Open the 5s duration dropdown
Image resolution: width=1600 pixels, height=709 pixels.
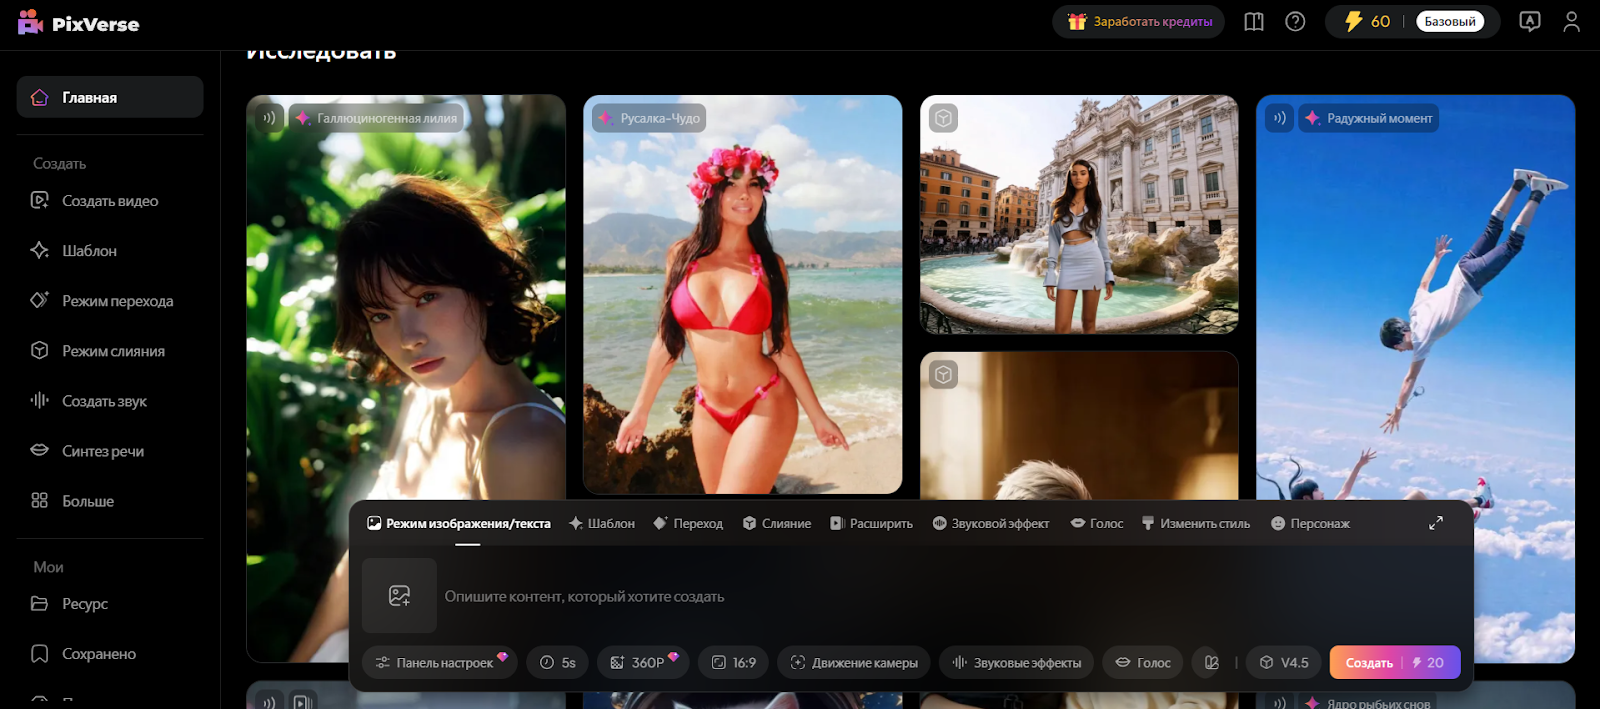click(558, 662)
